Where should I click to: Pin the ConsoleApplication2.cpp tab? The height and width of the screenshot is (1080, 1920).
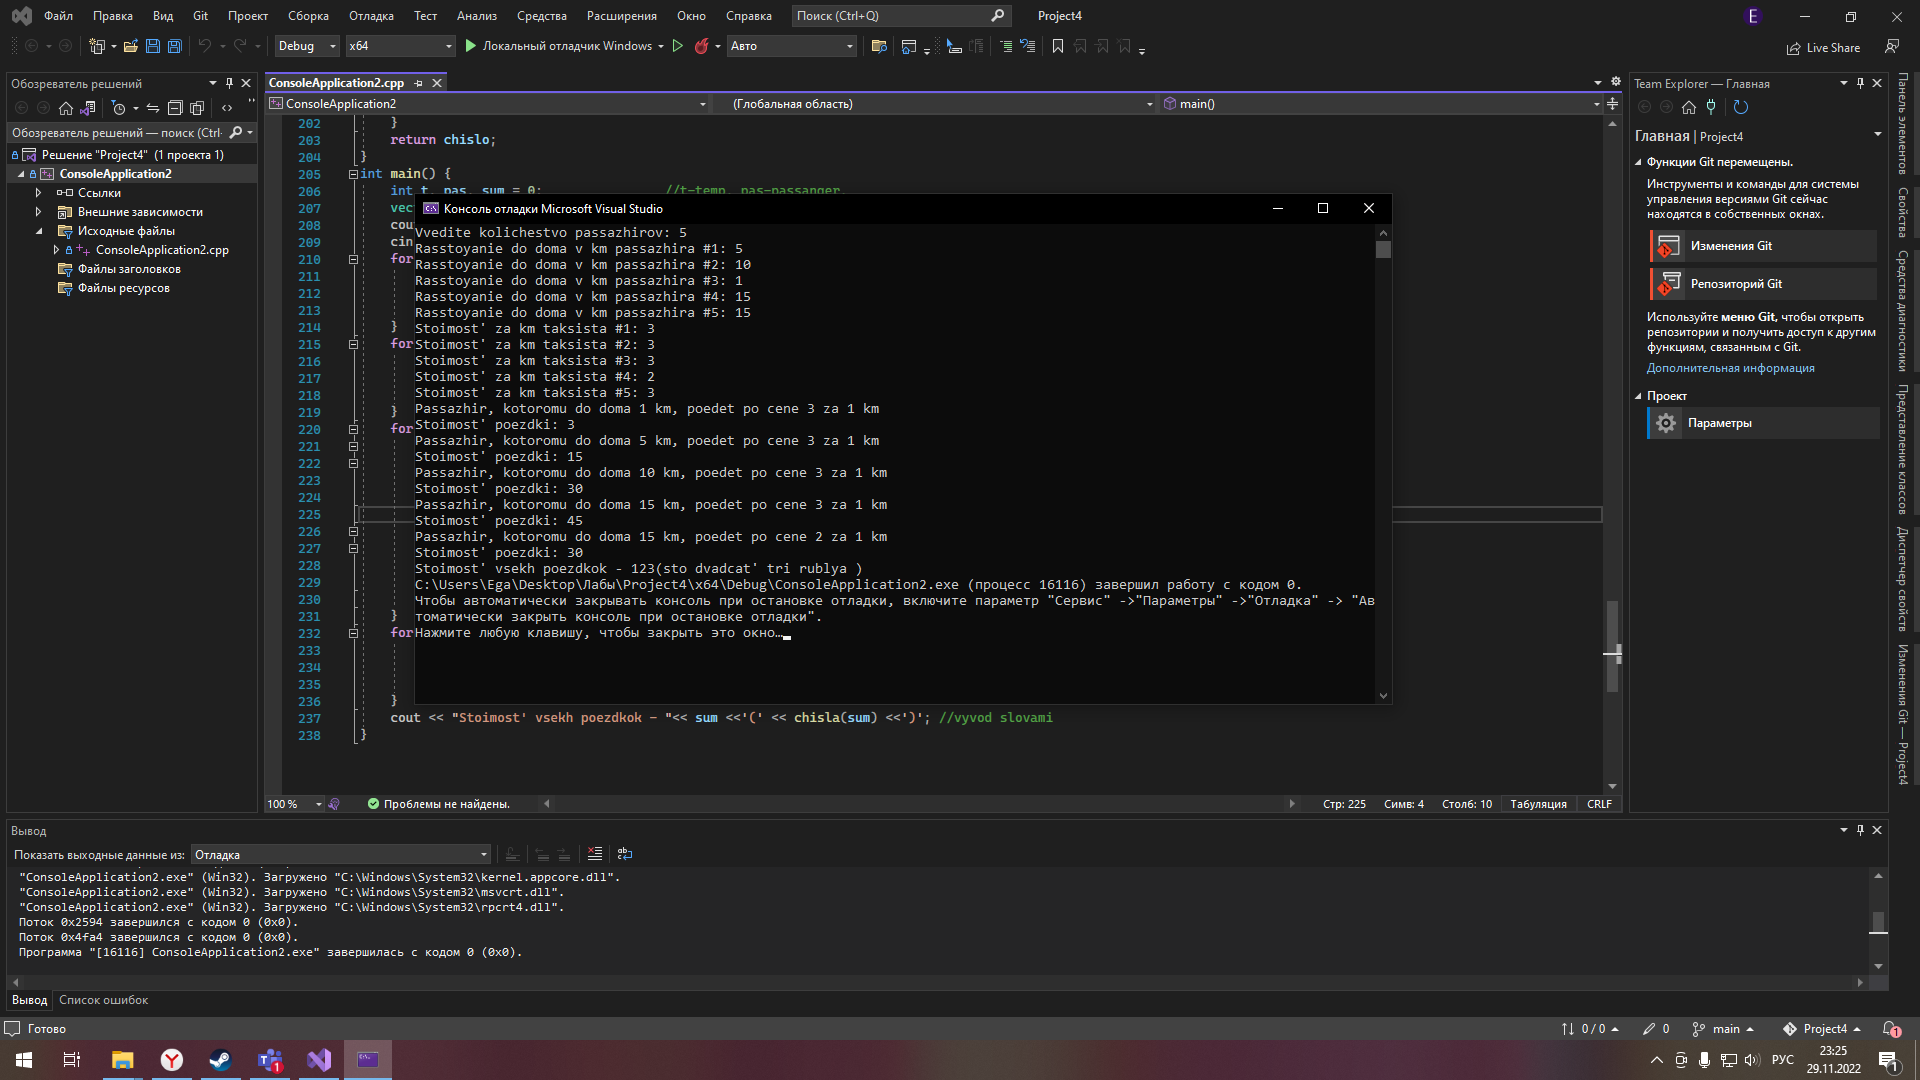coord(419,83)
